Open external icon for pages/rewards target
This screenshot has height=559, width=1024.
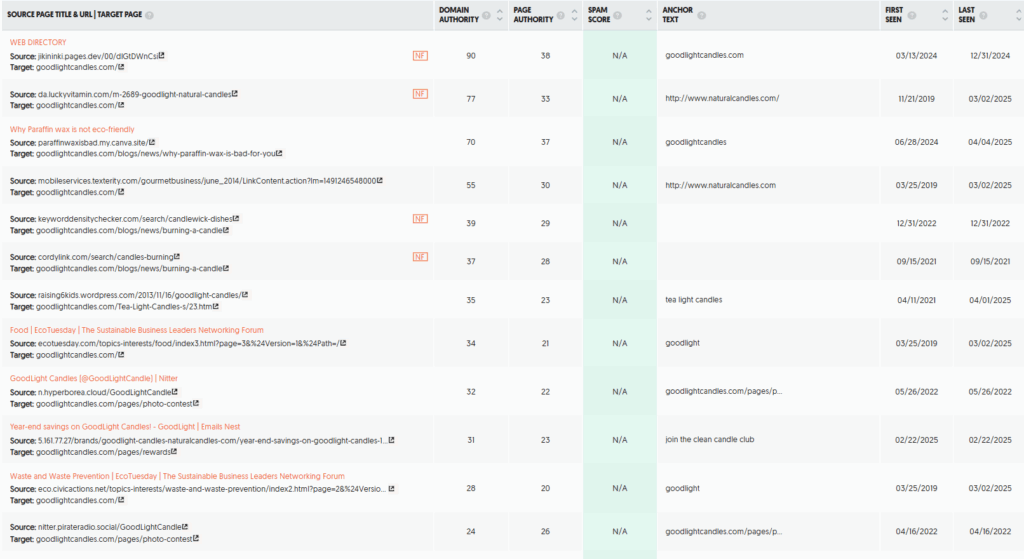pos(174,452)
